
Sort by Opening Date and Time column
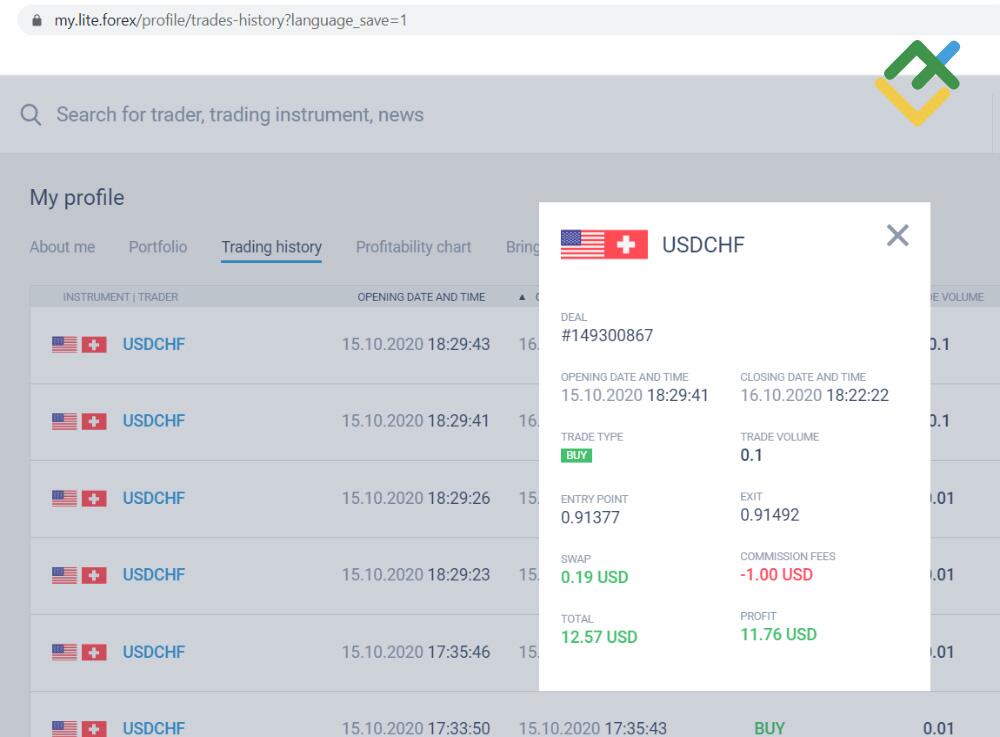421,297
